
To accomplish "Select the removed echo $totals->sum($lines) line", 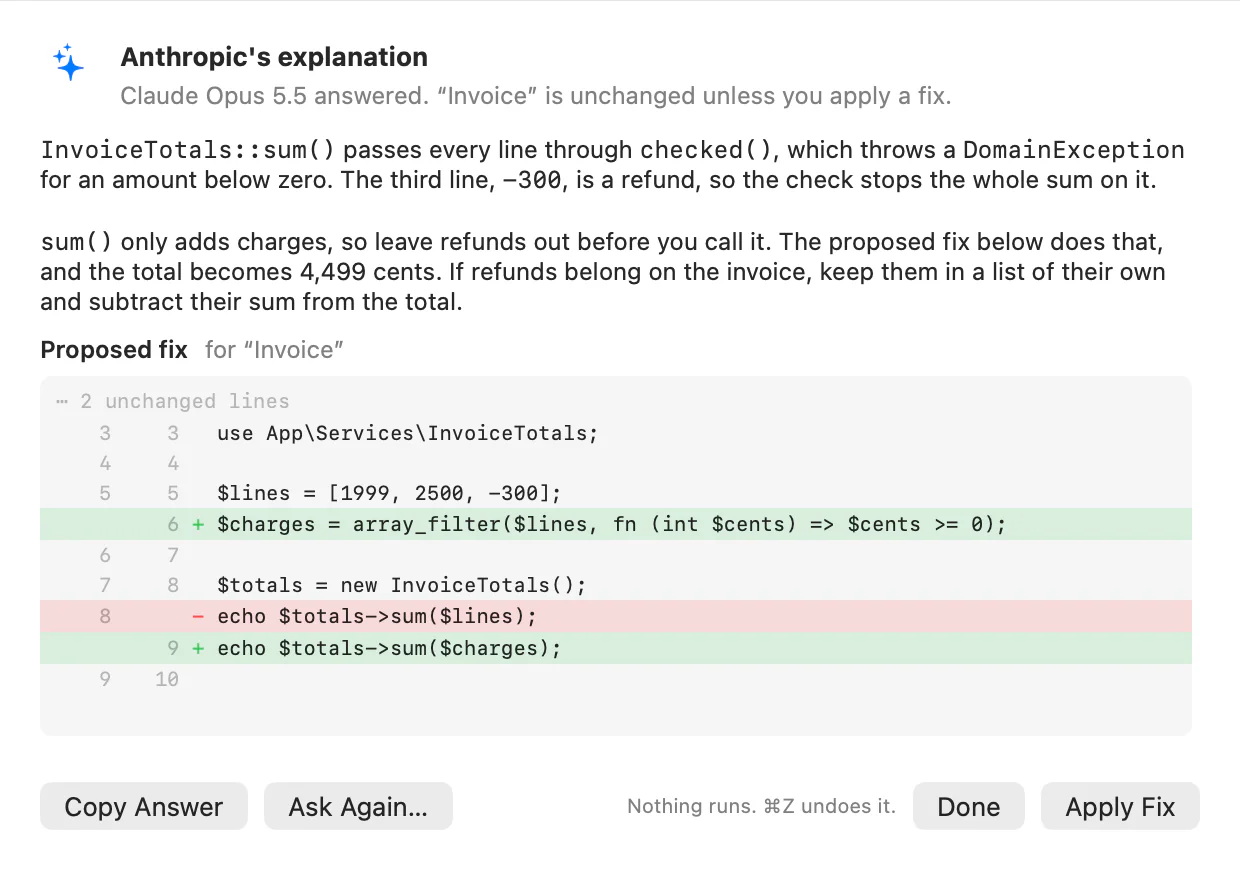I will coord(615,616).
